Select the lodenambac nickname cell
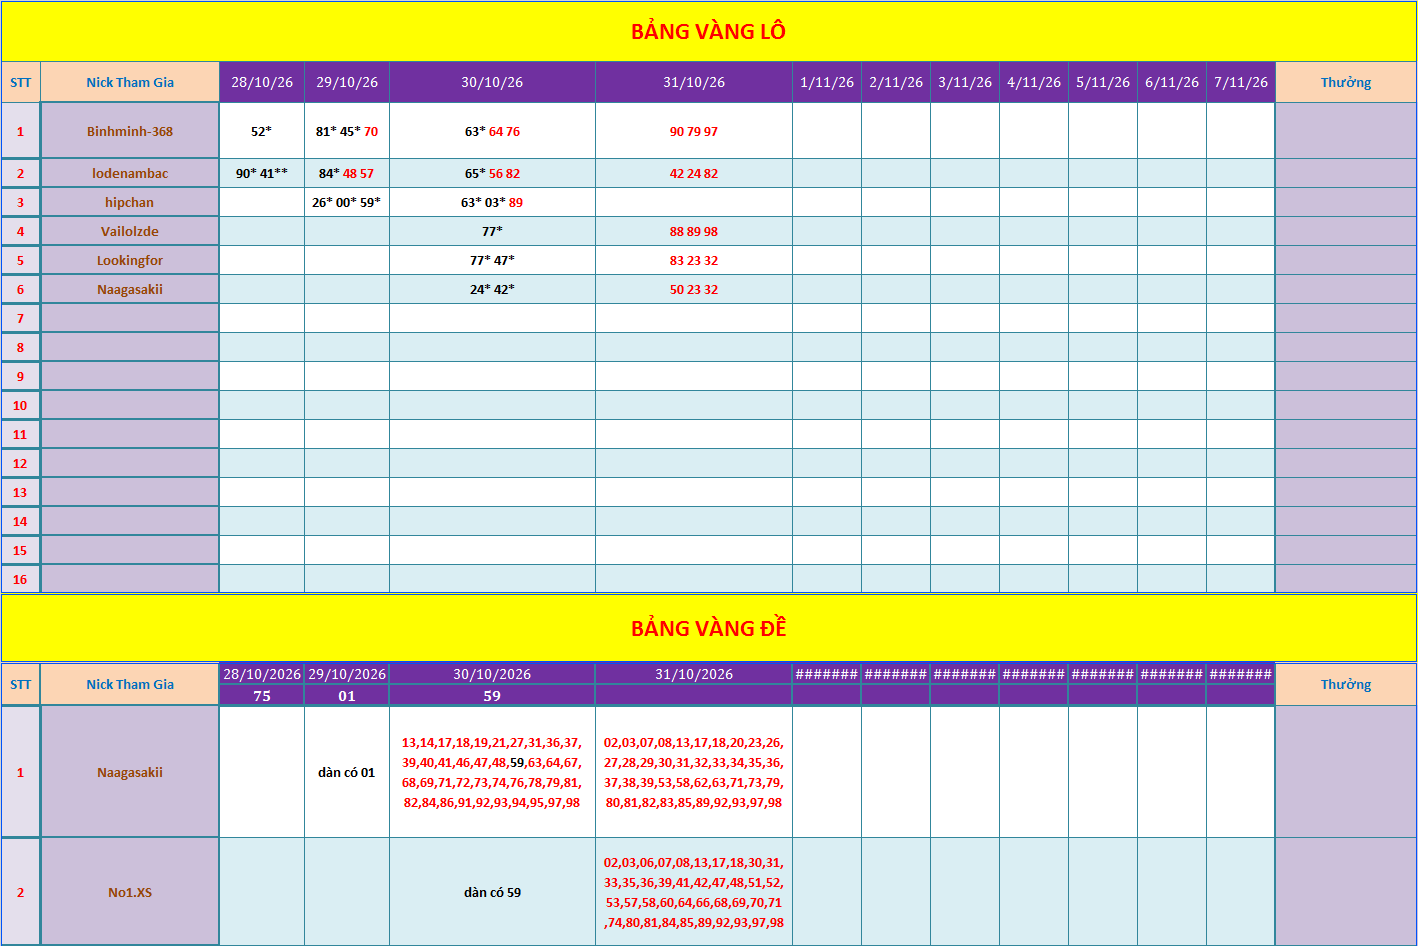1418x946 pixels. (130, 173)
